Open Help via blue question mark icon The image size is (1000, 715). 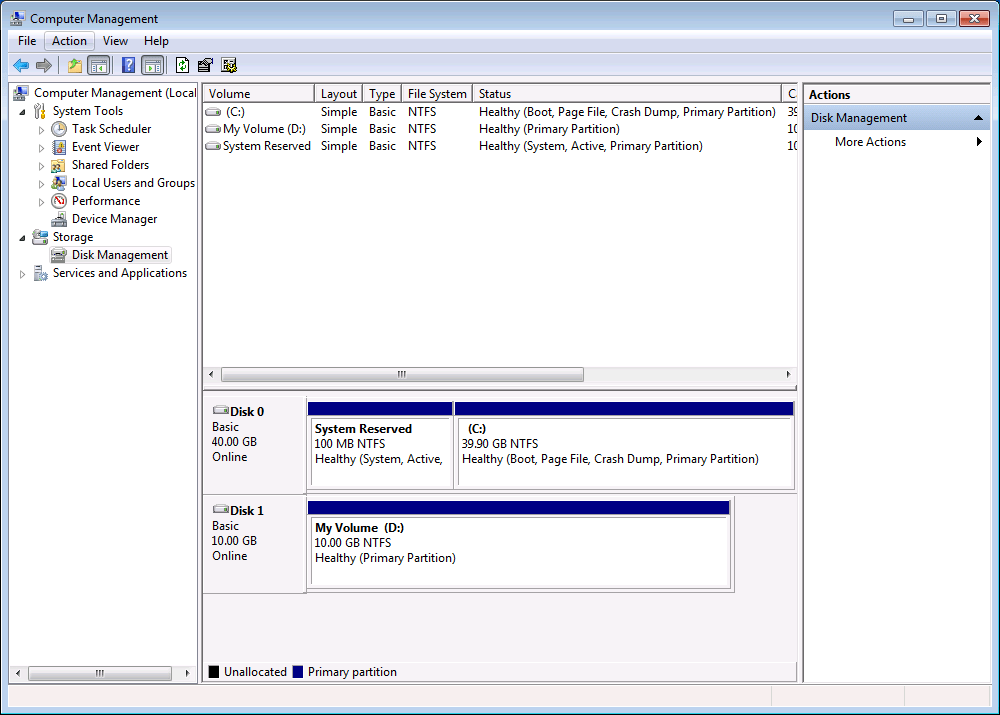tap(128, 66)
